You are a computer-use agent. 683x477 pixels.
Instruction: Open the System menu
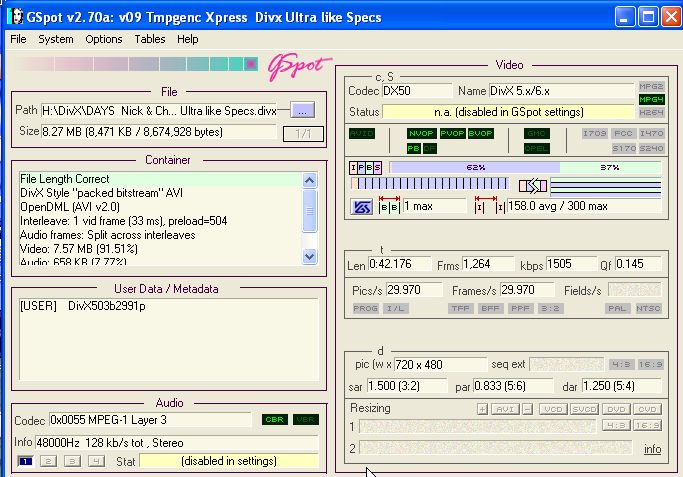tap(56, 39)
